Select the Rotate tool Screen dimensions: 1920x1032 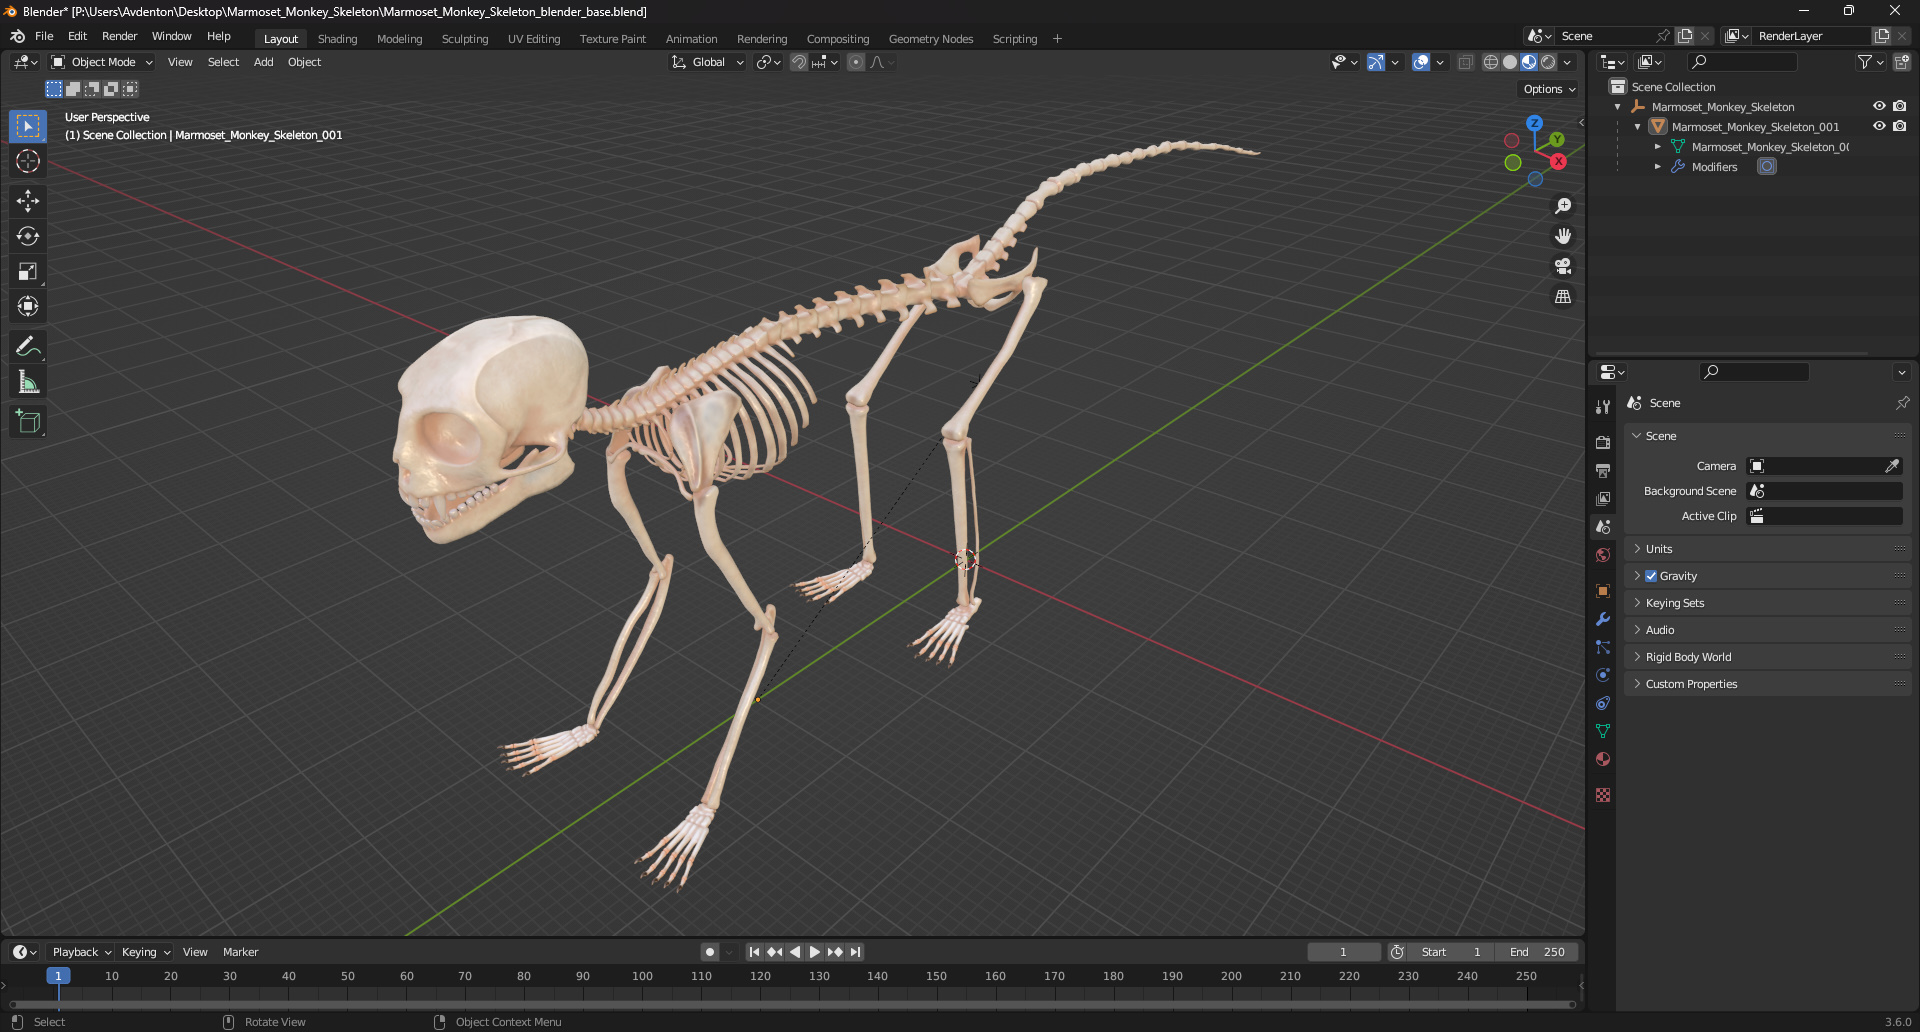[28, 236]
